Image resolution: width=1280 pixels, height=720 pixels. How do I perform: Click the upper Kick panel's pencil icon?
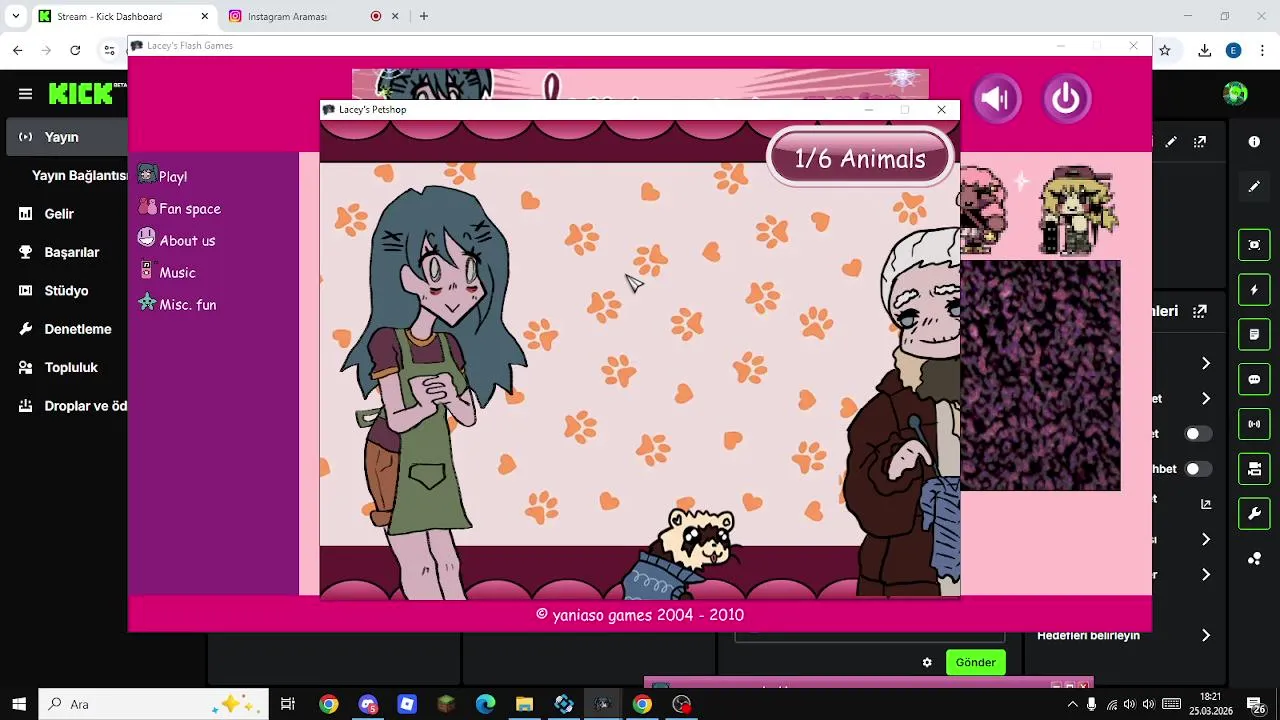click(1171, 142)
